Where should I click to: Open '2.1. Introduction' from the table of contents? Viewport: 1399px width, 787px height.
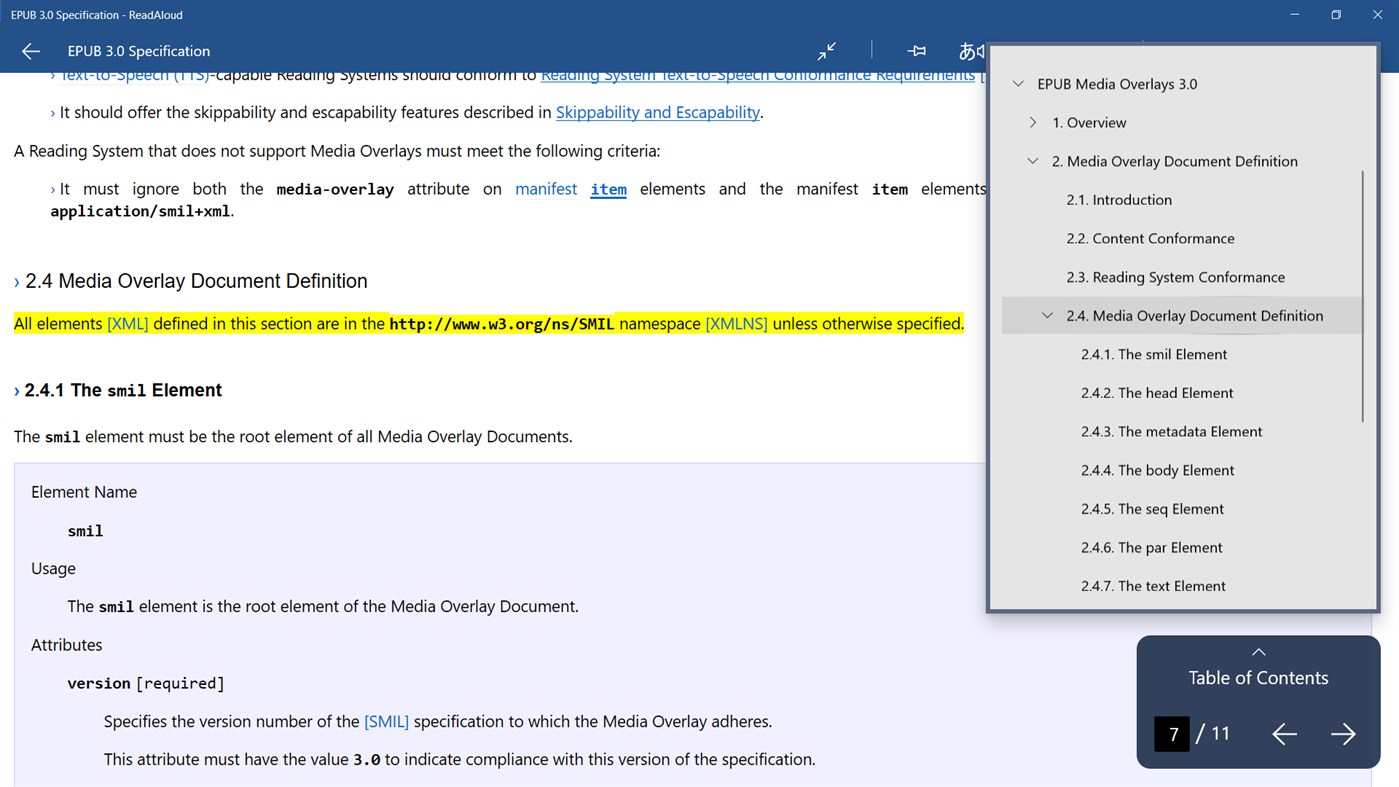click(x=1119, y=199)
